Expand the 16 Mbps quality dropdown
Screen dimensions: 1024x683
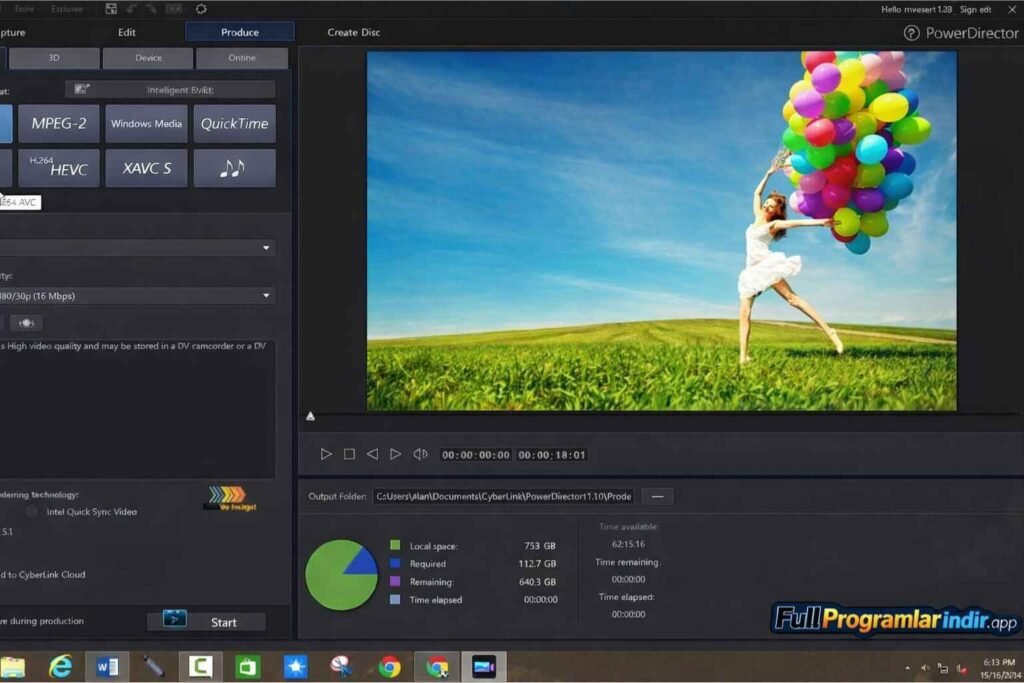[266, 296]
